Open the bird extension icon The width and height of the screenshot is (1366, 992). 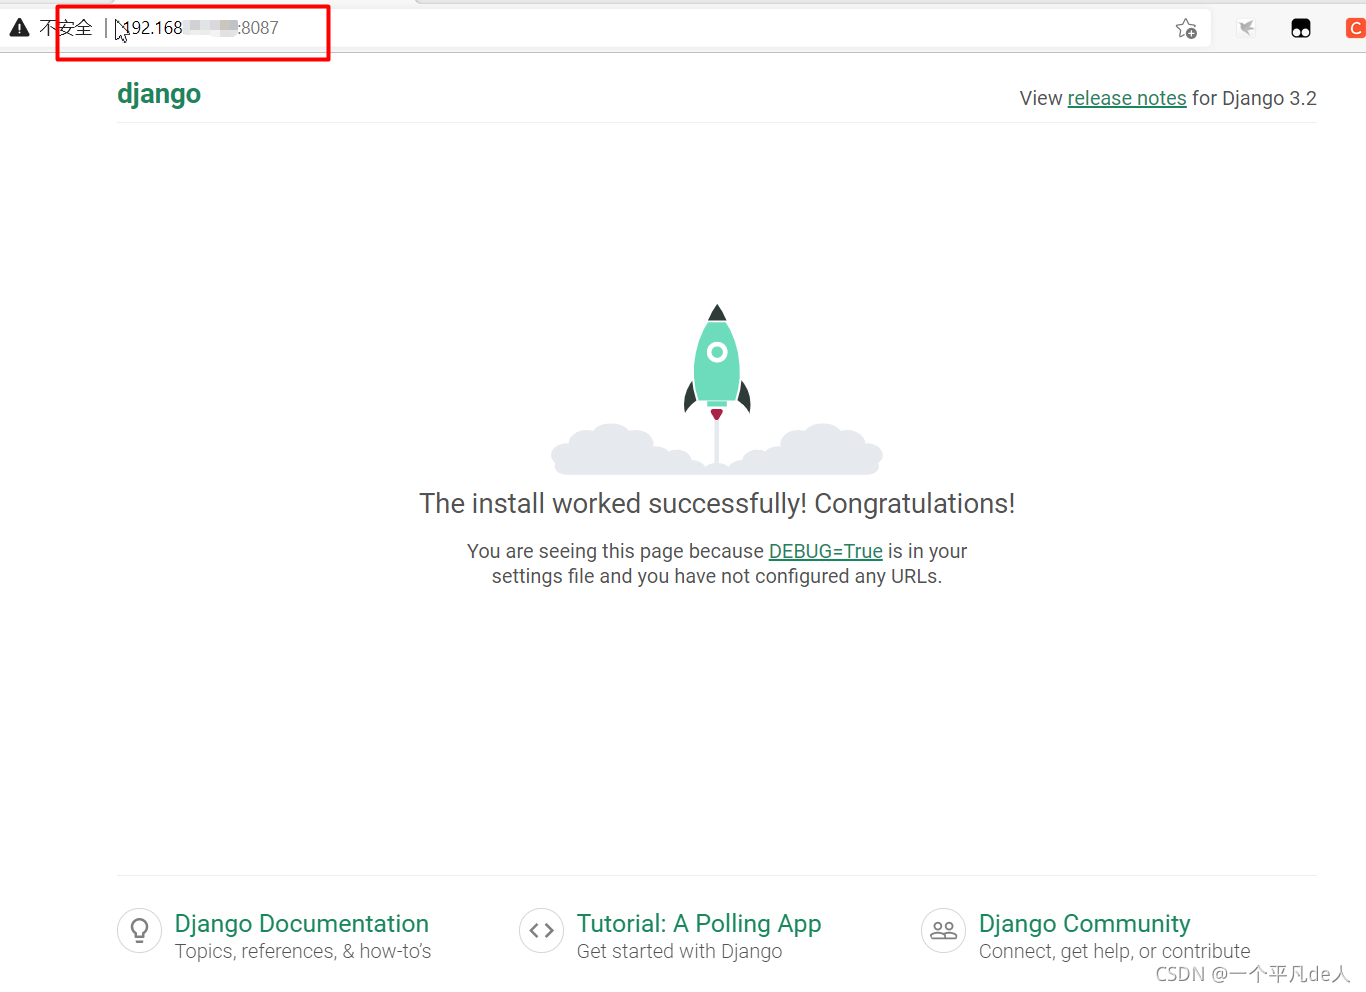pyautogui.click(x=1246, y=28)
